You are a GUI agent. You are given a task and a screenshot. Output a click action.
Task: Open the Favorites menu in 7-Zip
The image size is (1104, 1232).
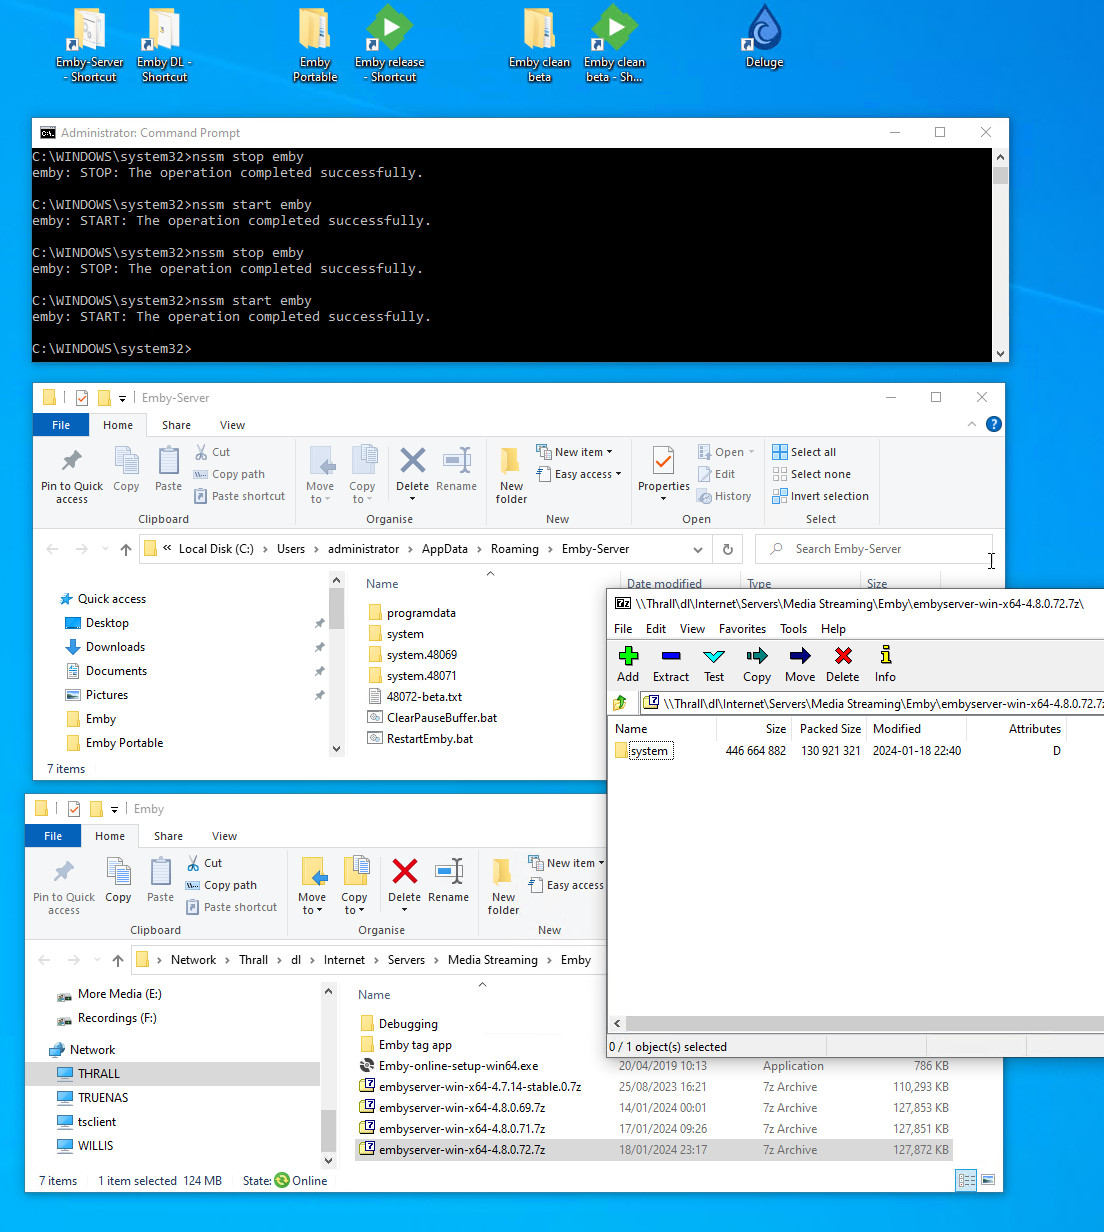(742, 629)
